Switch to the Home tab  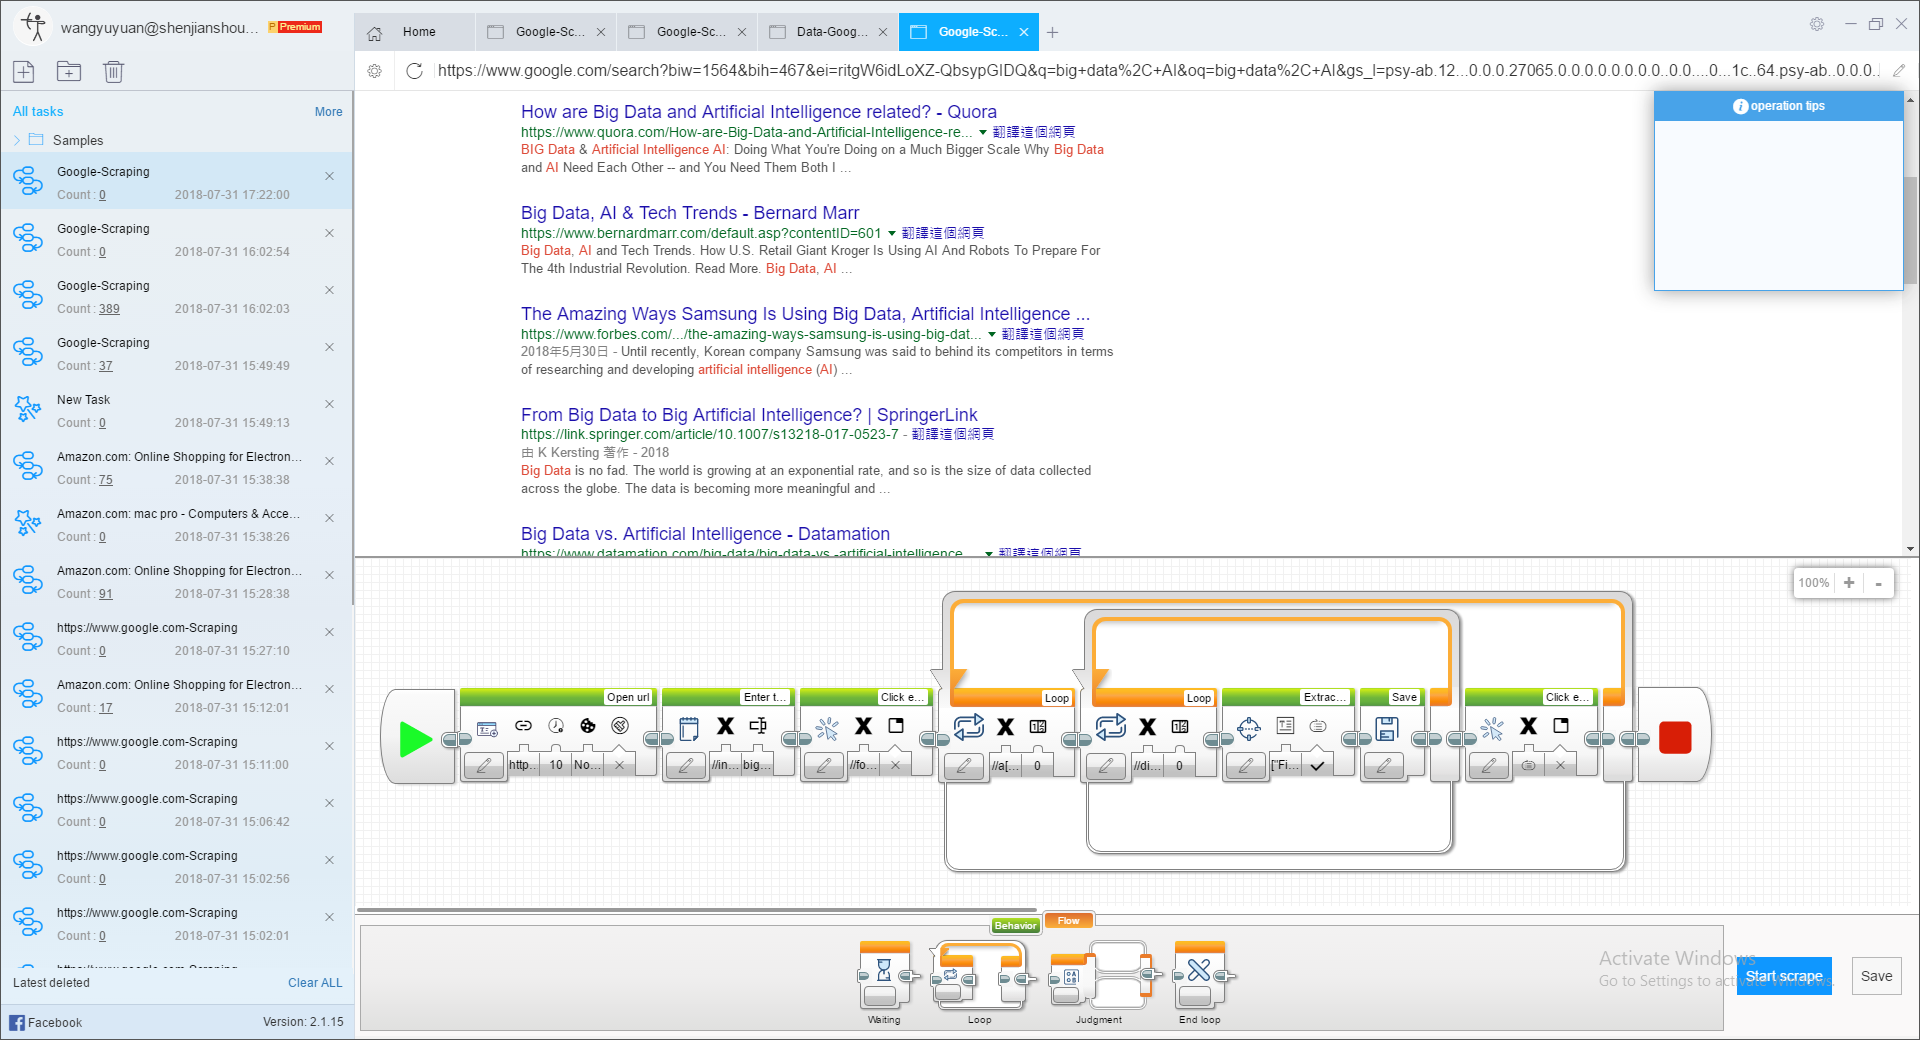(x=415, y=32)
